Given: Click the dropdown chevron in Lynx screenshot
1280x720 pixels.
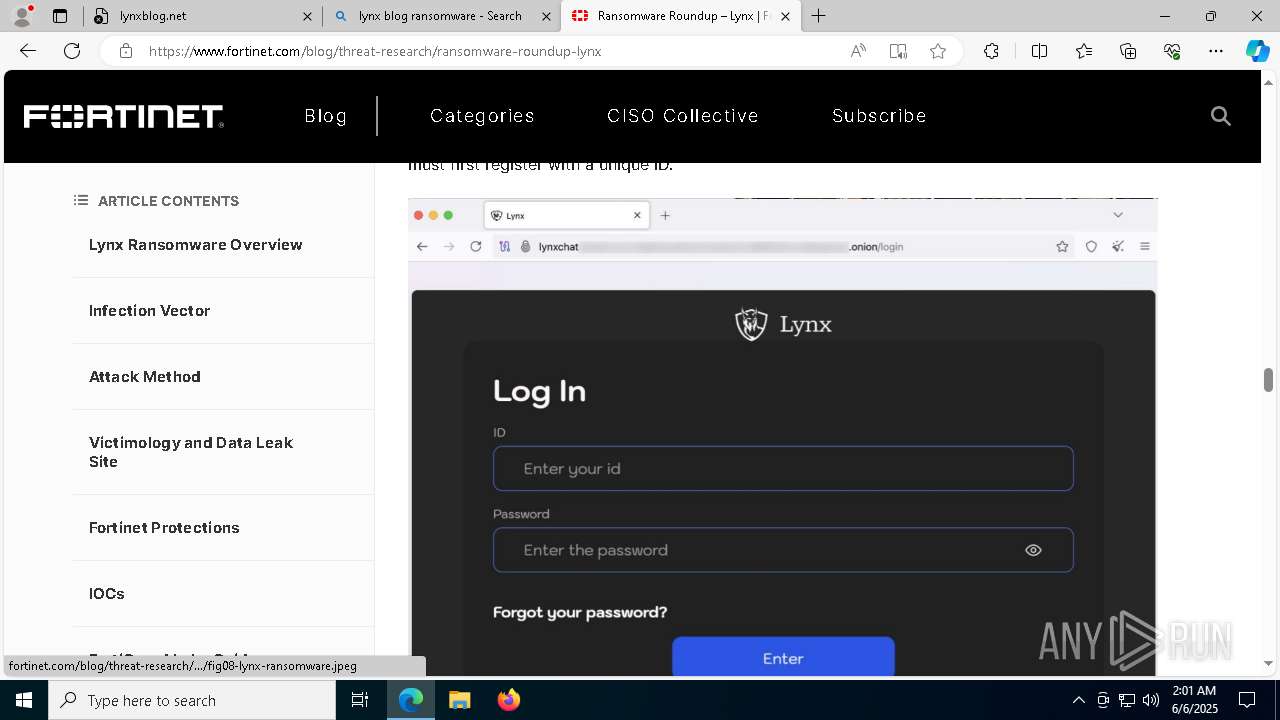Looking at the screenshot, I should 1118,215.
